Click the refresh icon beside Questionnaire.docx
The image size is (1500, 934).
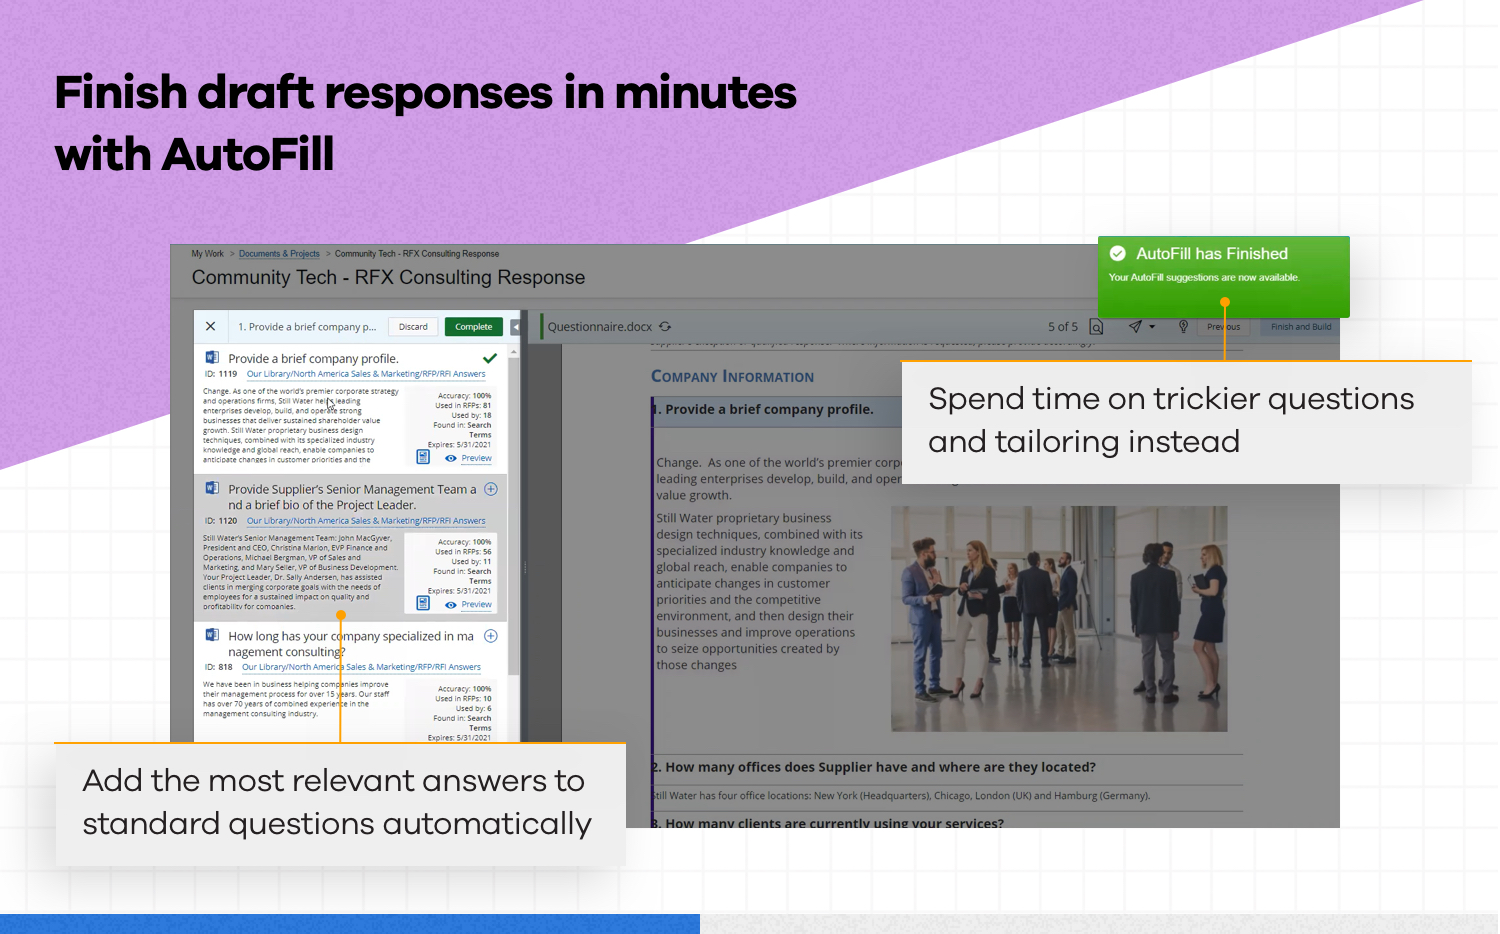pos(665,327)
